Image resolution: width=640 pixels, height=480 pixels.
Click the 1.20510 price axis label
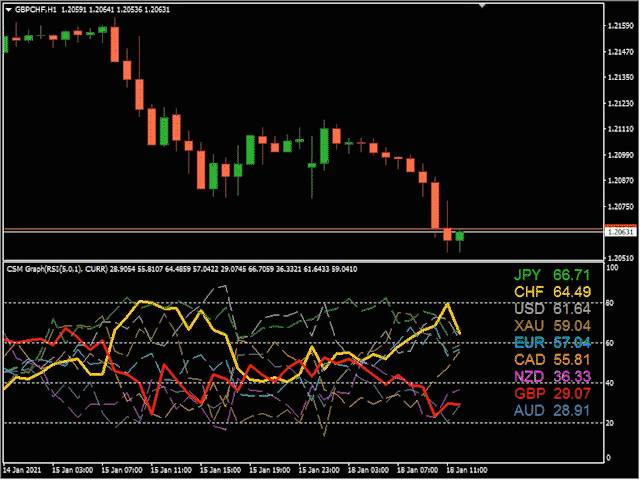click(x=620, y=258)
